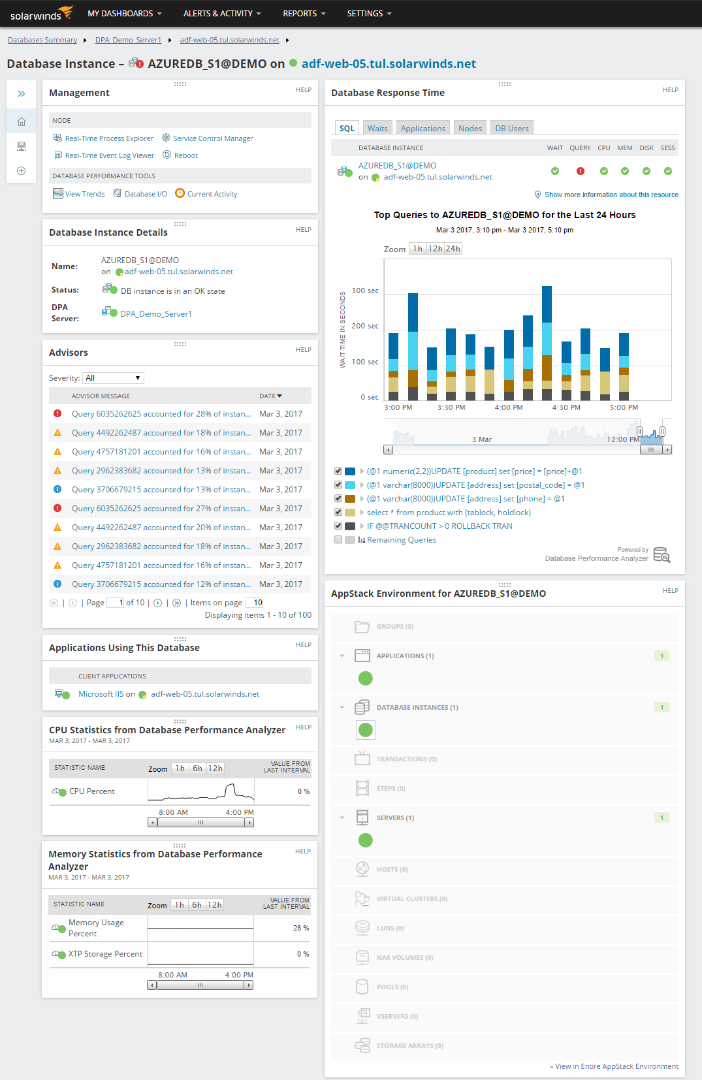The height and width of the screenshot is (1080, 702).
Task: Set Memory chart zoom to 6h
Action: click(x=196, y=905)
